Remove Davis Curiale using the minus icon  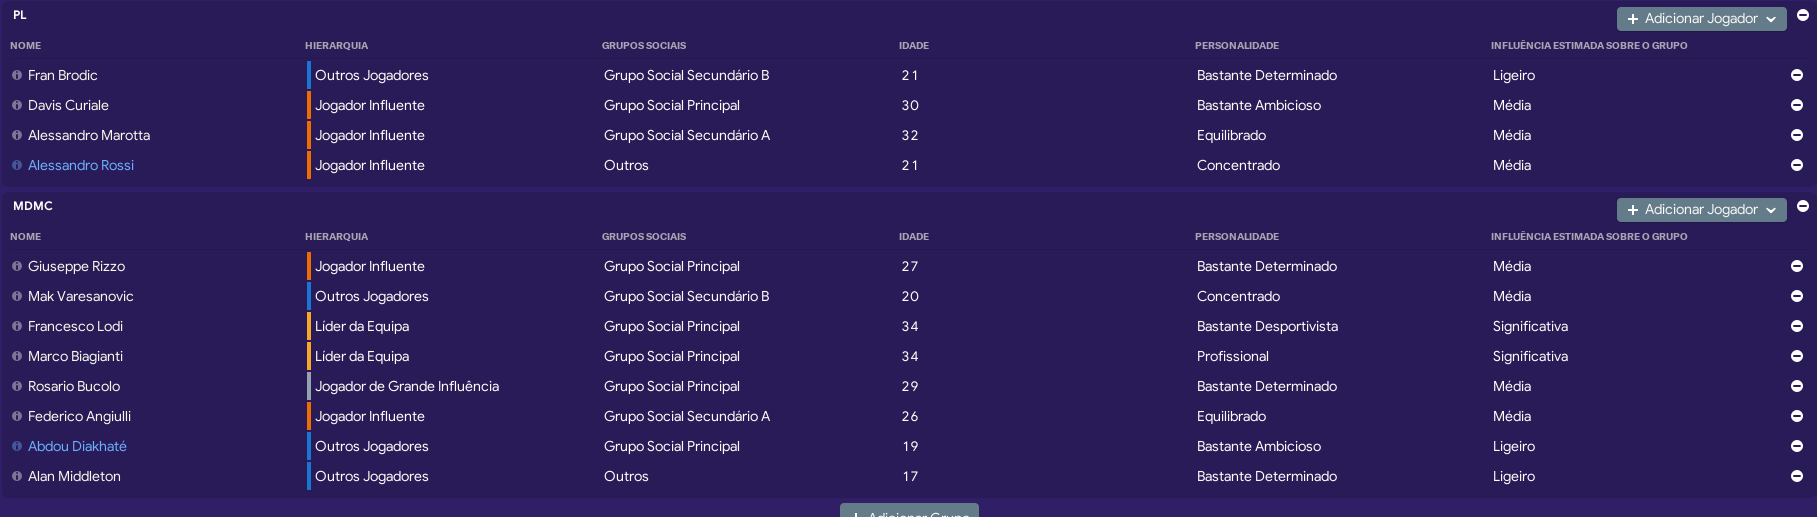(x=1796, y=105)
